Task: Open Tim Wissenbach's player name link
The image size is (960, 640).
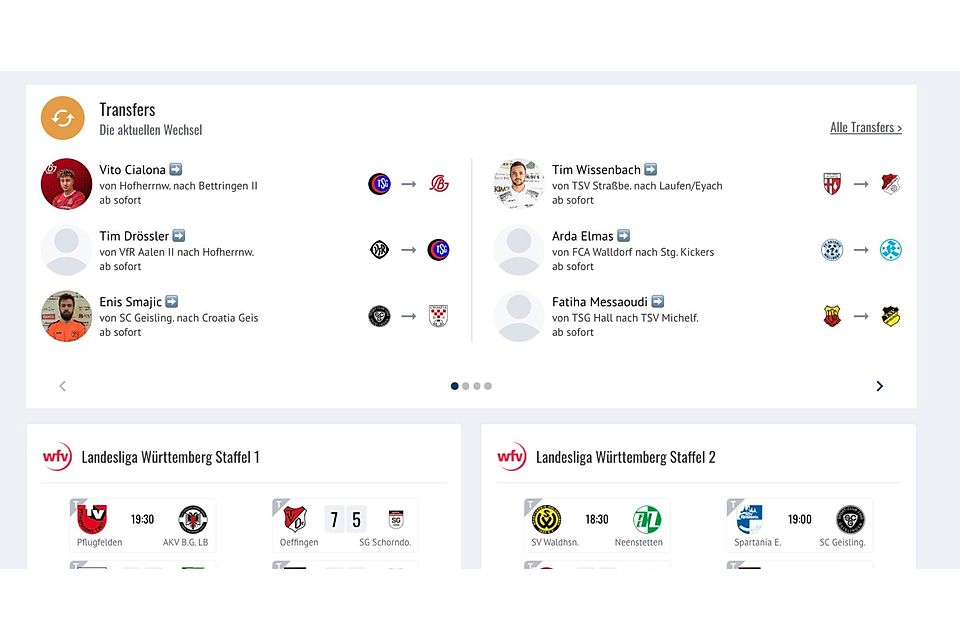Action: 597,170
